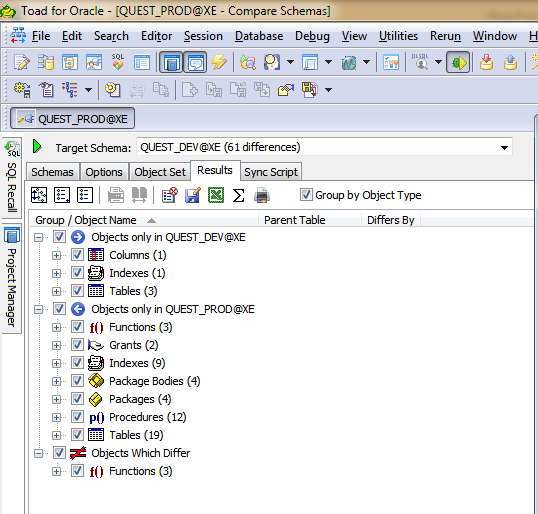Click the check-all items list icon
The width and height of the screenshot is (538, 514).
62,195
